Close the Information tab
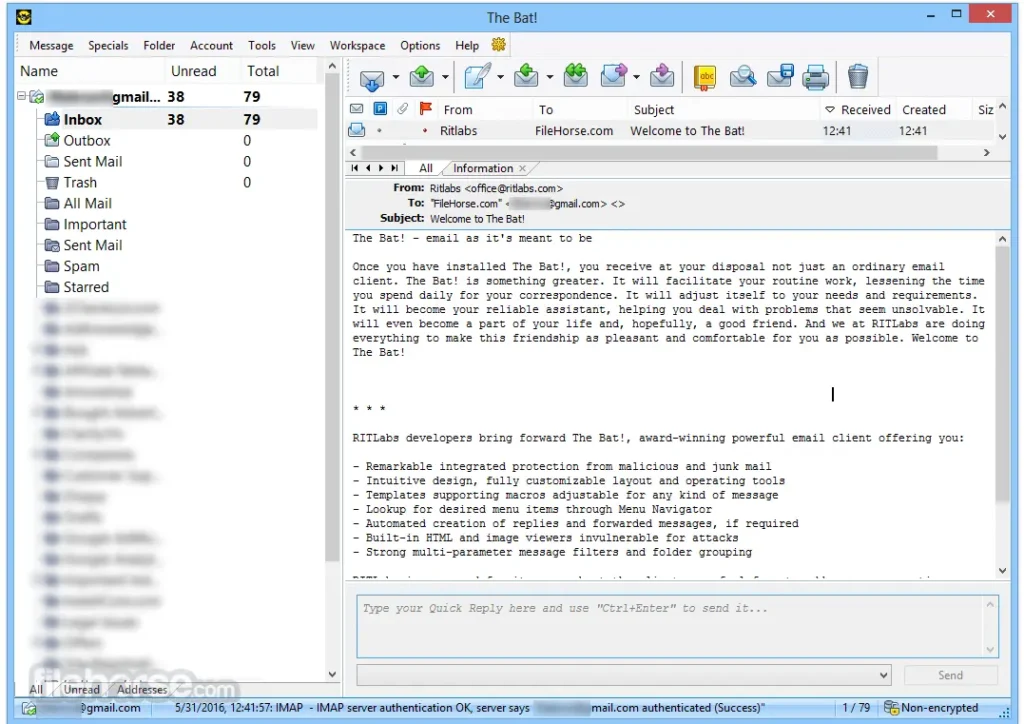This screenshot has width=1024, height=724. coord(524,168)
